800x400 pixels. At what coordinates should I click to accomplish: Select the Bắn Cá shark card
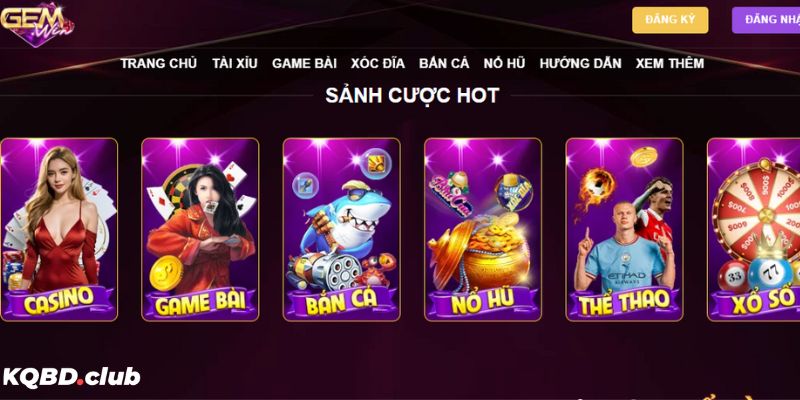point(341,230)
